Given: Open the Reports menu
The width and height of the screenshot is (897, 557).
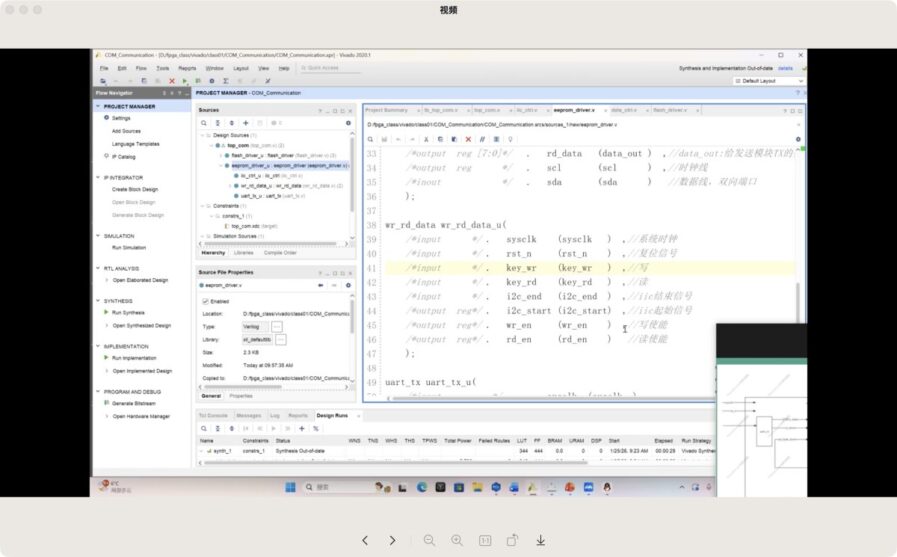Looking at the screenshot, I should (x=187, y=68).
